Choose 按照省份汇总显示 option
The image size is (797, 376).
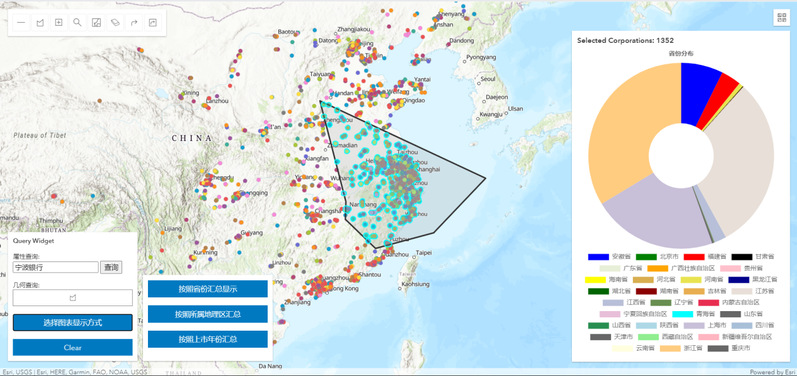click(x=207, y=289)
